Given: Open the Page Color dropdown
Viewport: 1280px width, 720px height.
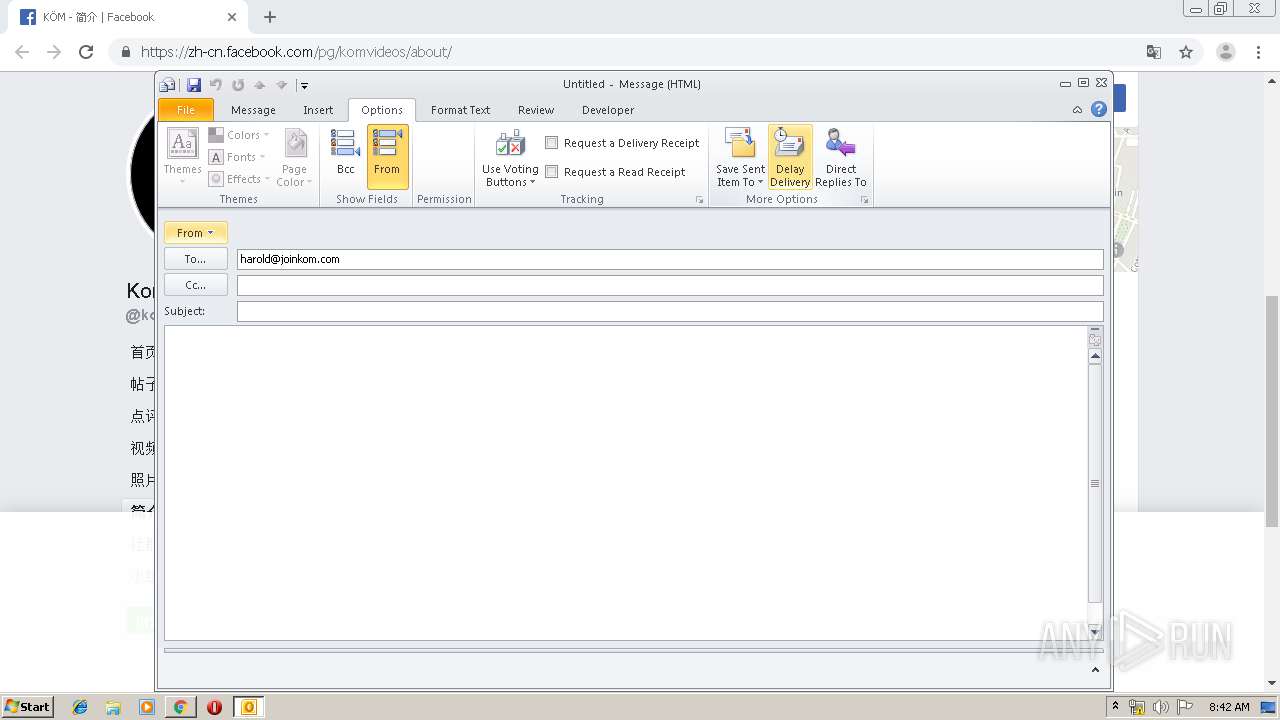Looking at the screenshot, I should tap(295, 157).
